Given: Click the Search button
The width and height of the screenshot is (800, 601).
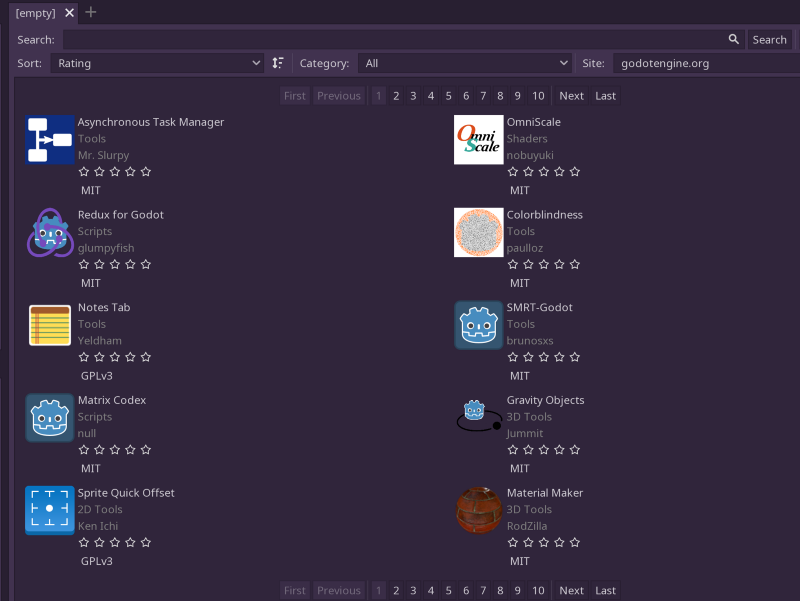Looking at the screenshot, I should 769,40.
